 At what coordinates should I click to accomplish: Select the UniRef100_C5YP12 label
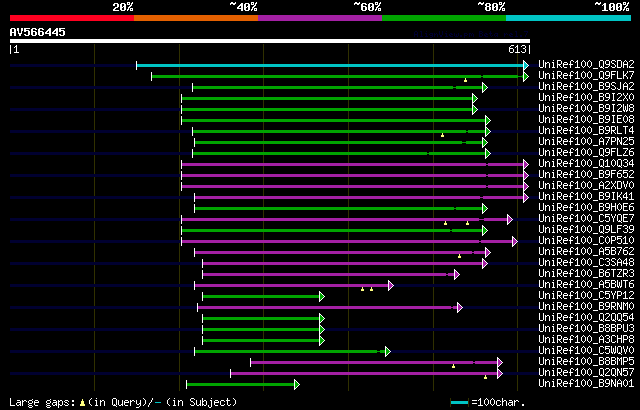pos(587,296)
